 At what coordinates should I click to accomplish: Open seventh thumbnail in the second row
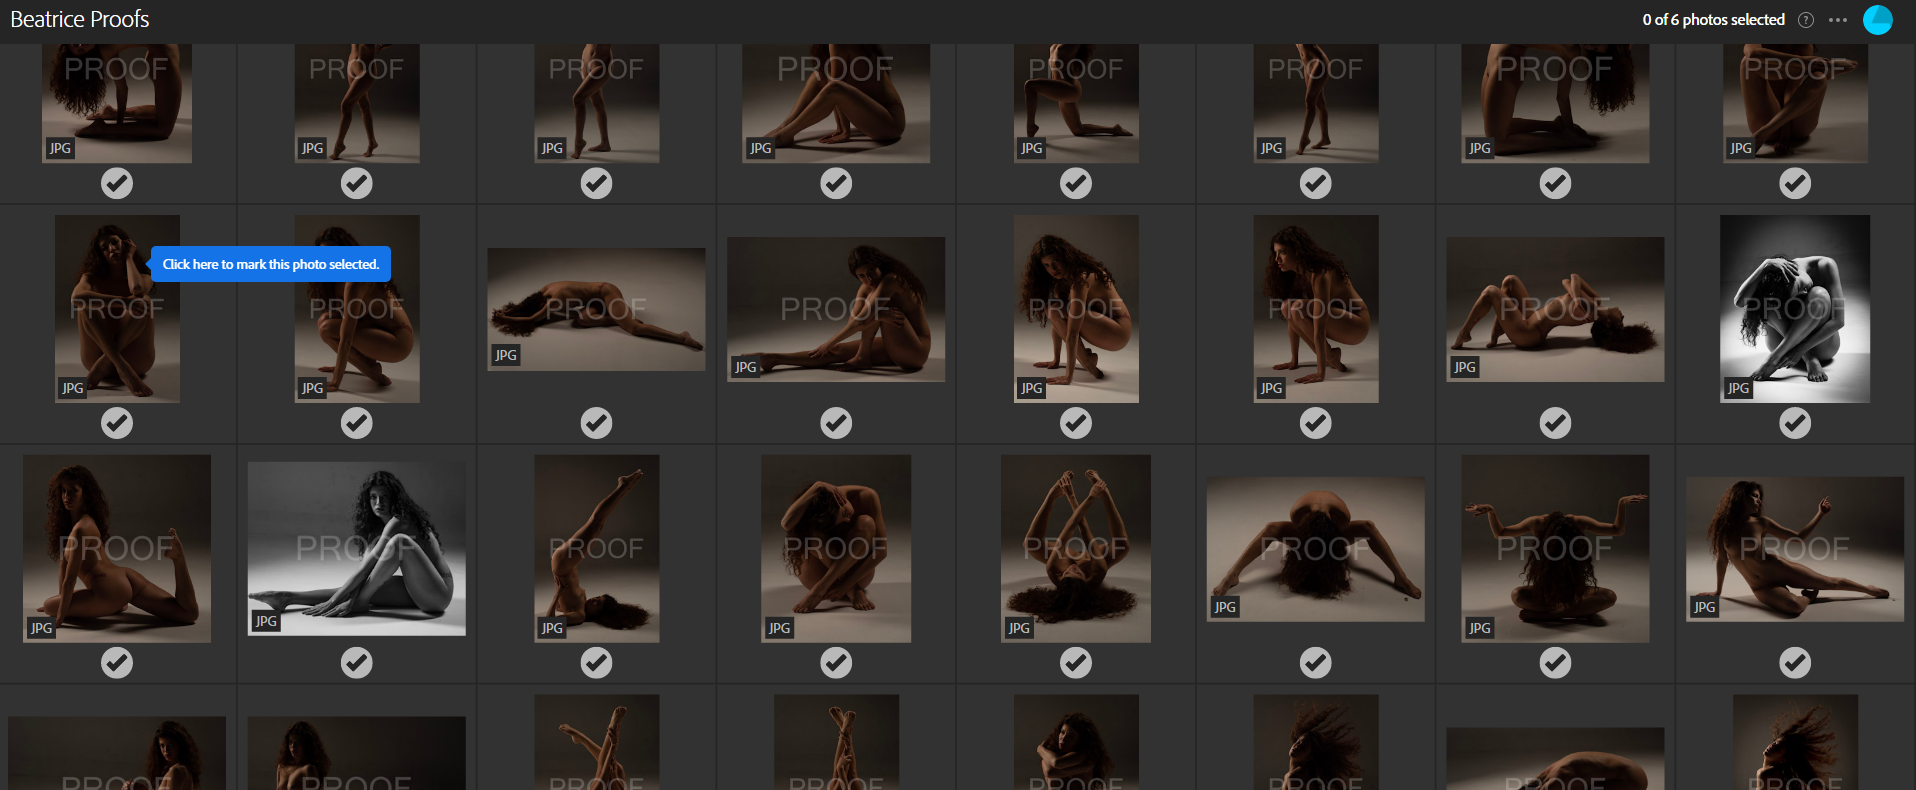click(x=1555, y=309)
